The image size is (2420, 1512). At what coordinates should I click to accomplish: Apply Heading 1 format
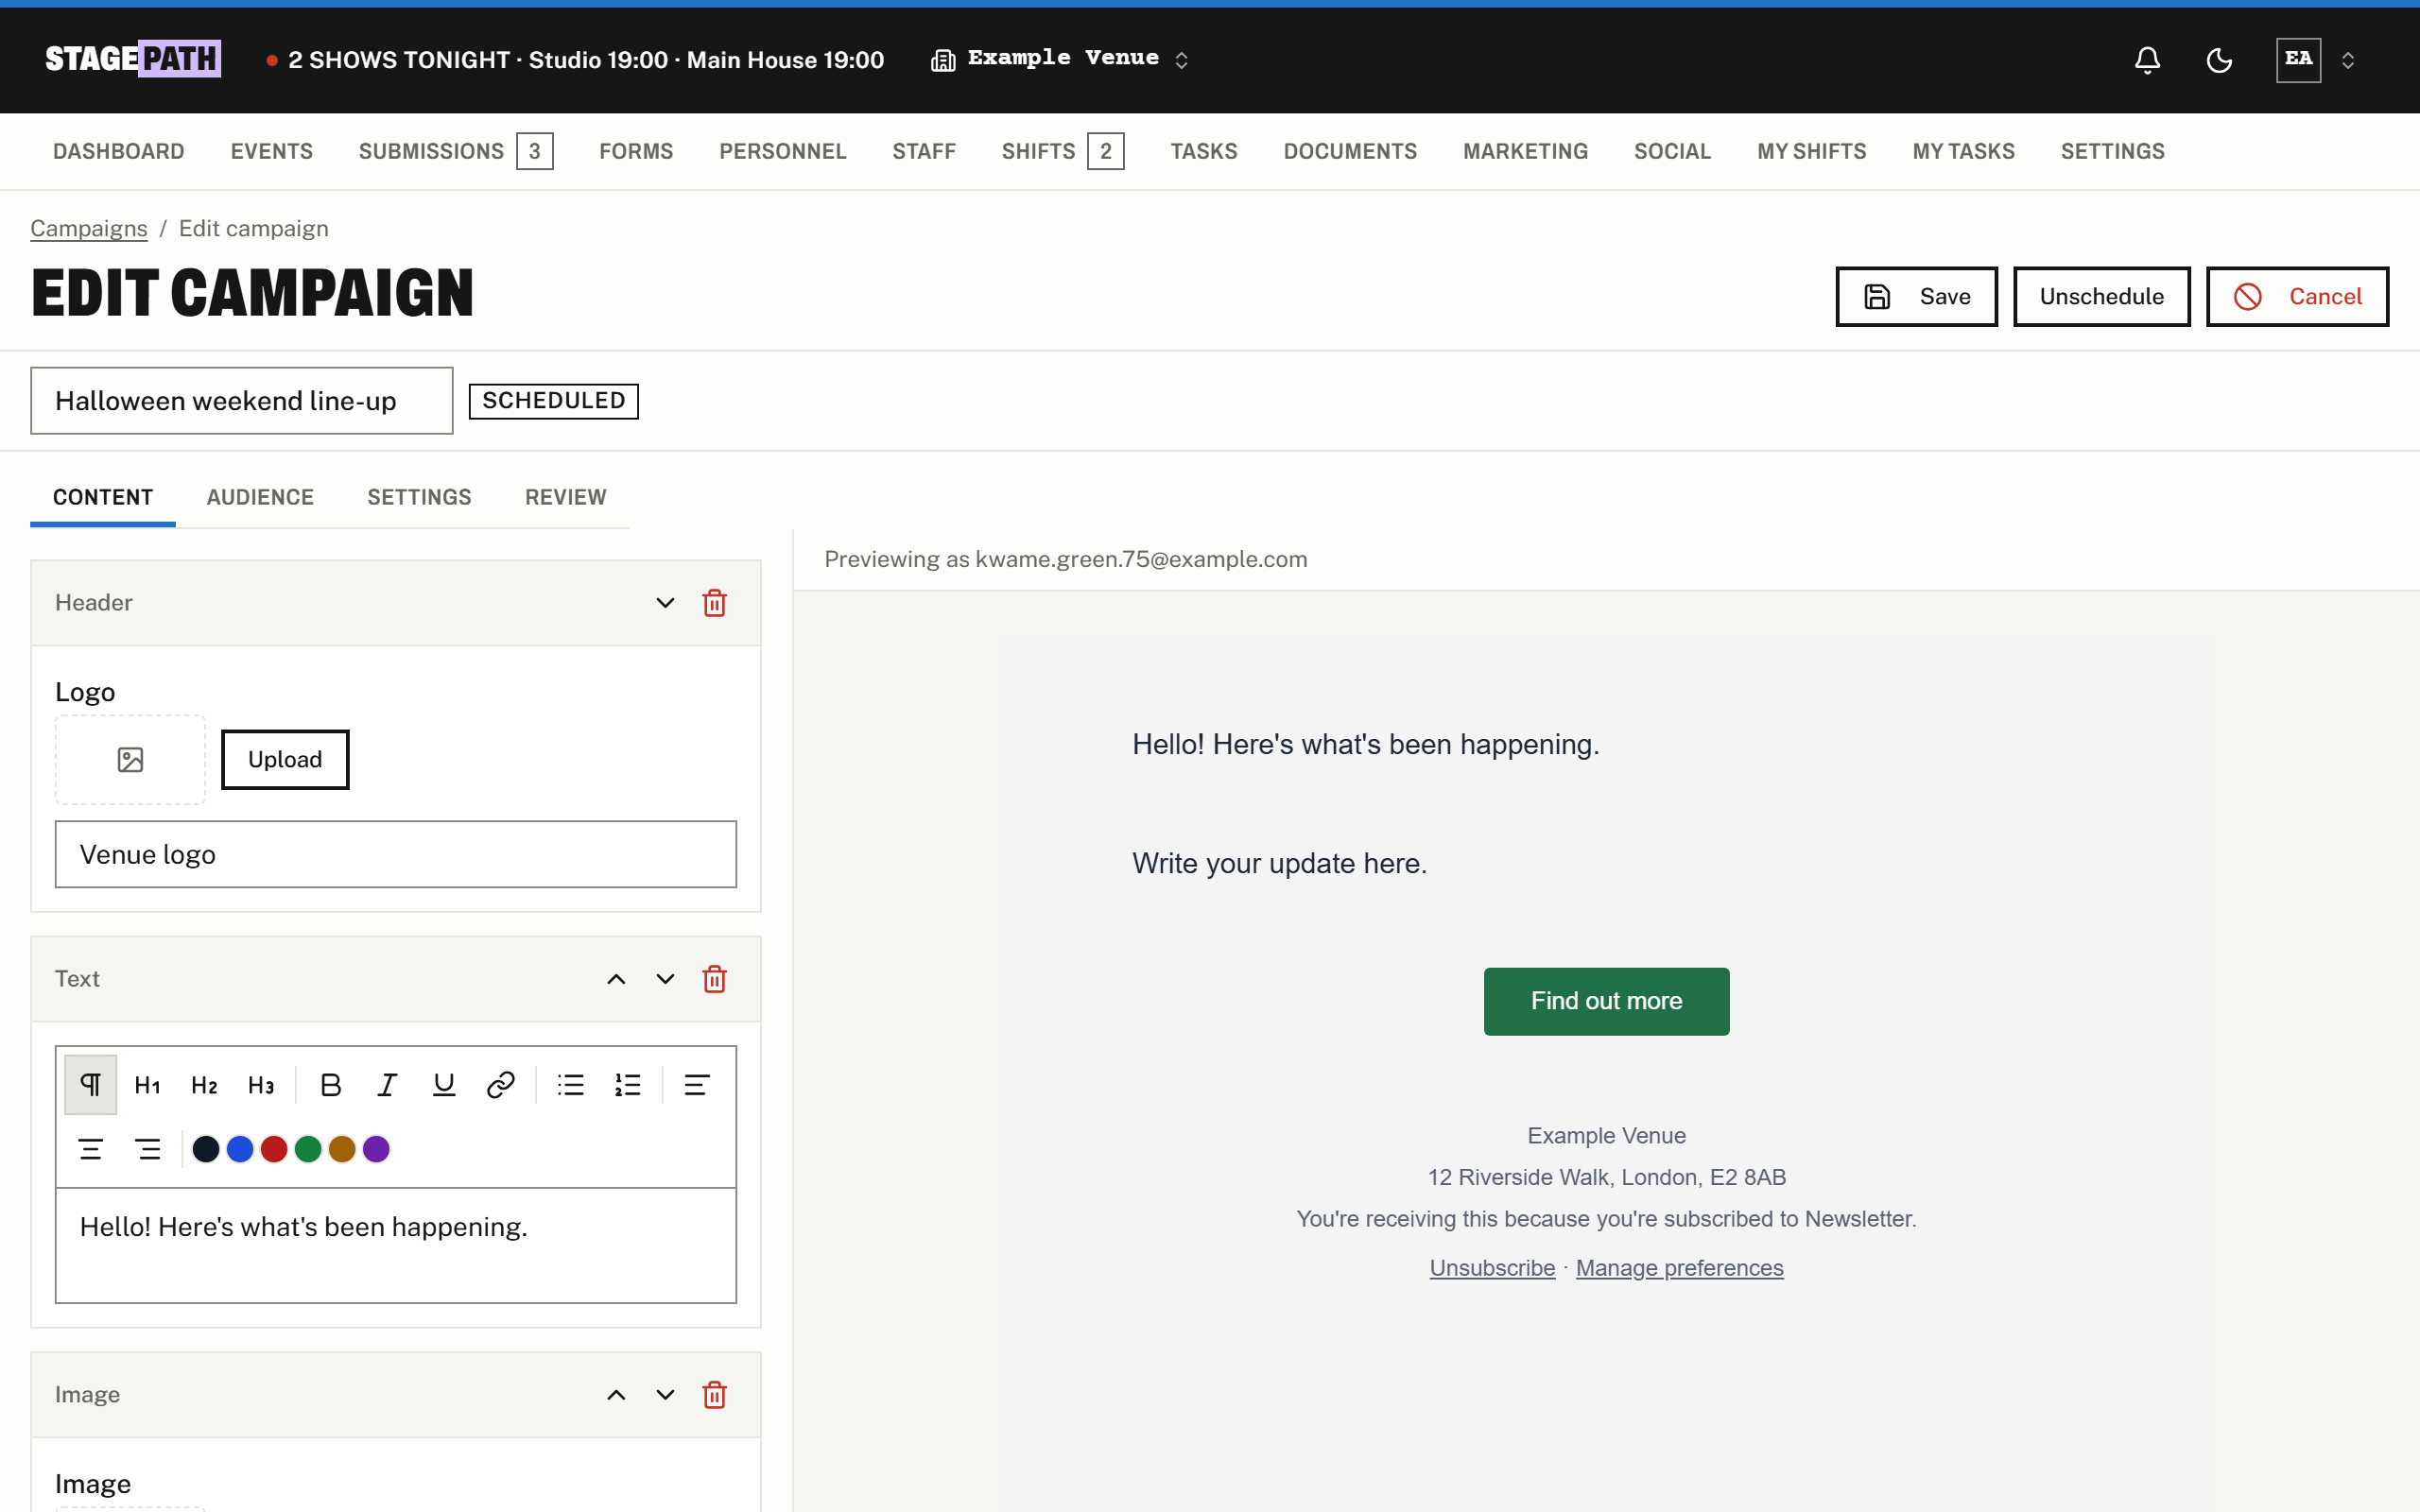point(147,1085)
